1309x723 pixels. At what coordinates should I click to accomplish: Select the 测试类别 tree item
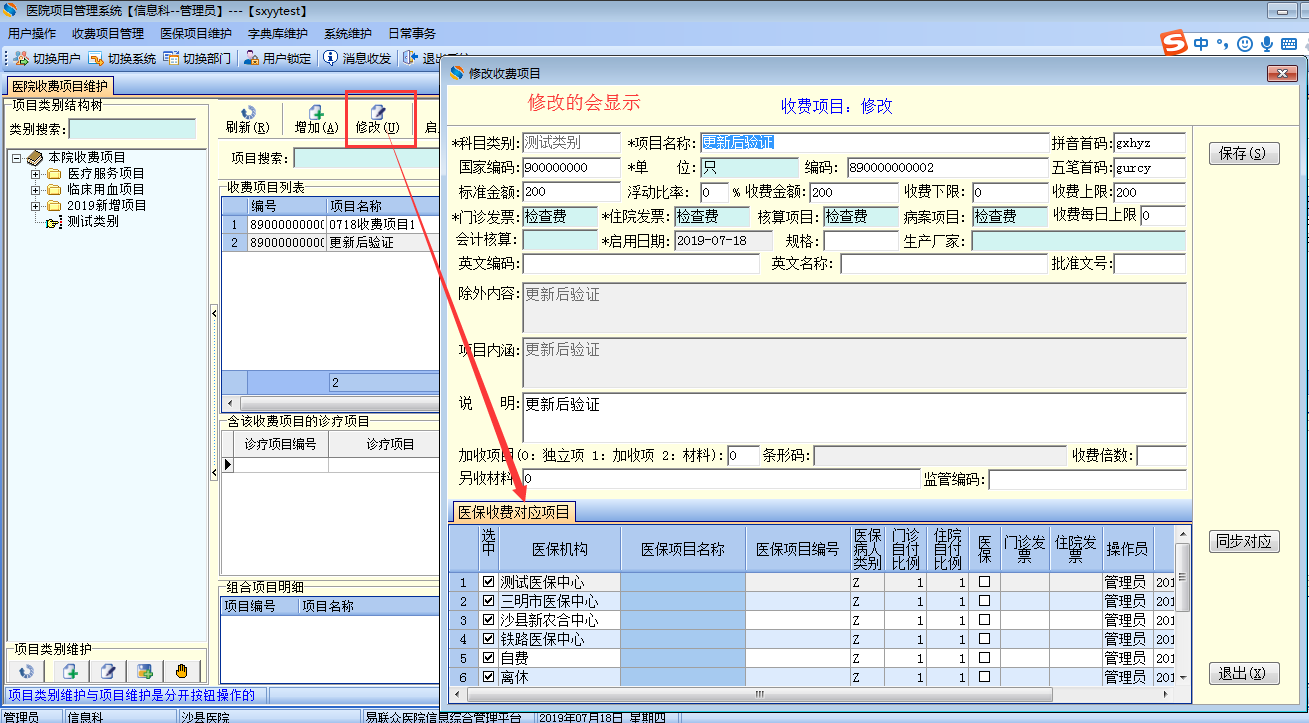coord(93,221)
